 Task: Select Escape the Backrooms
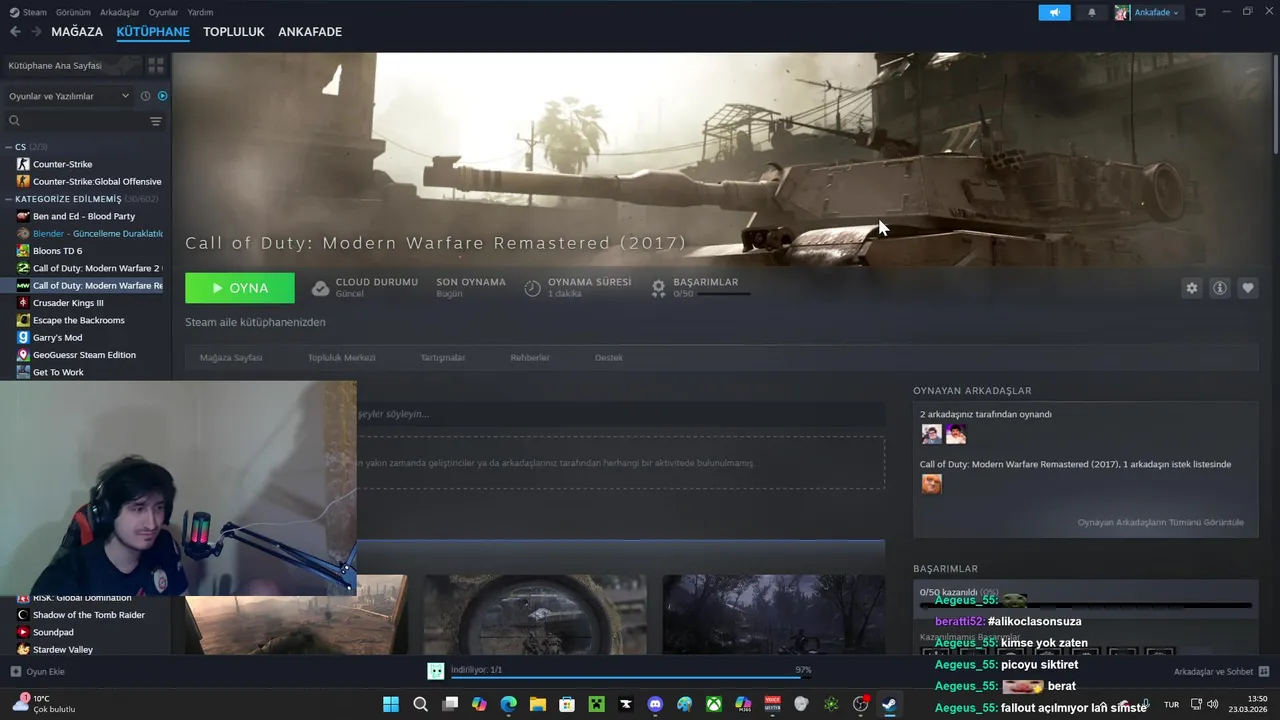78,320
